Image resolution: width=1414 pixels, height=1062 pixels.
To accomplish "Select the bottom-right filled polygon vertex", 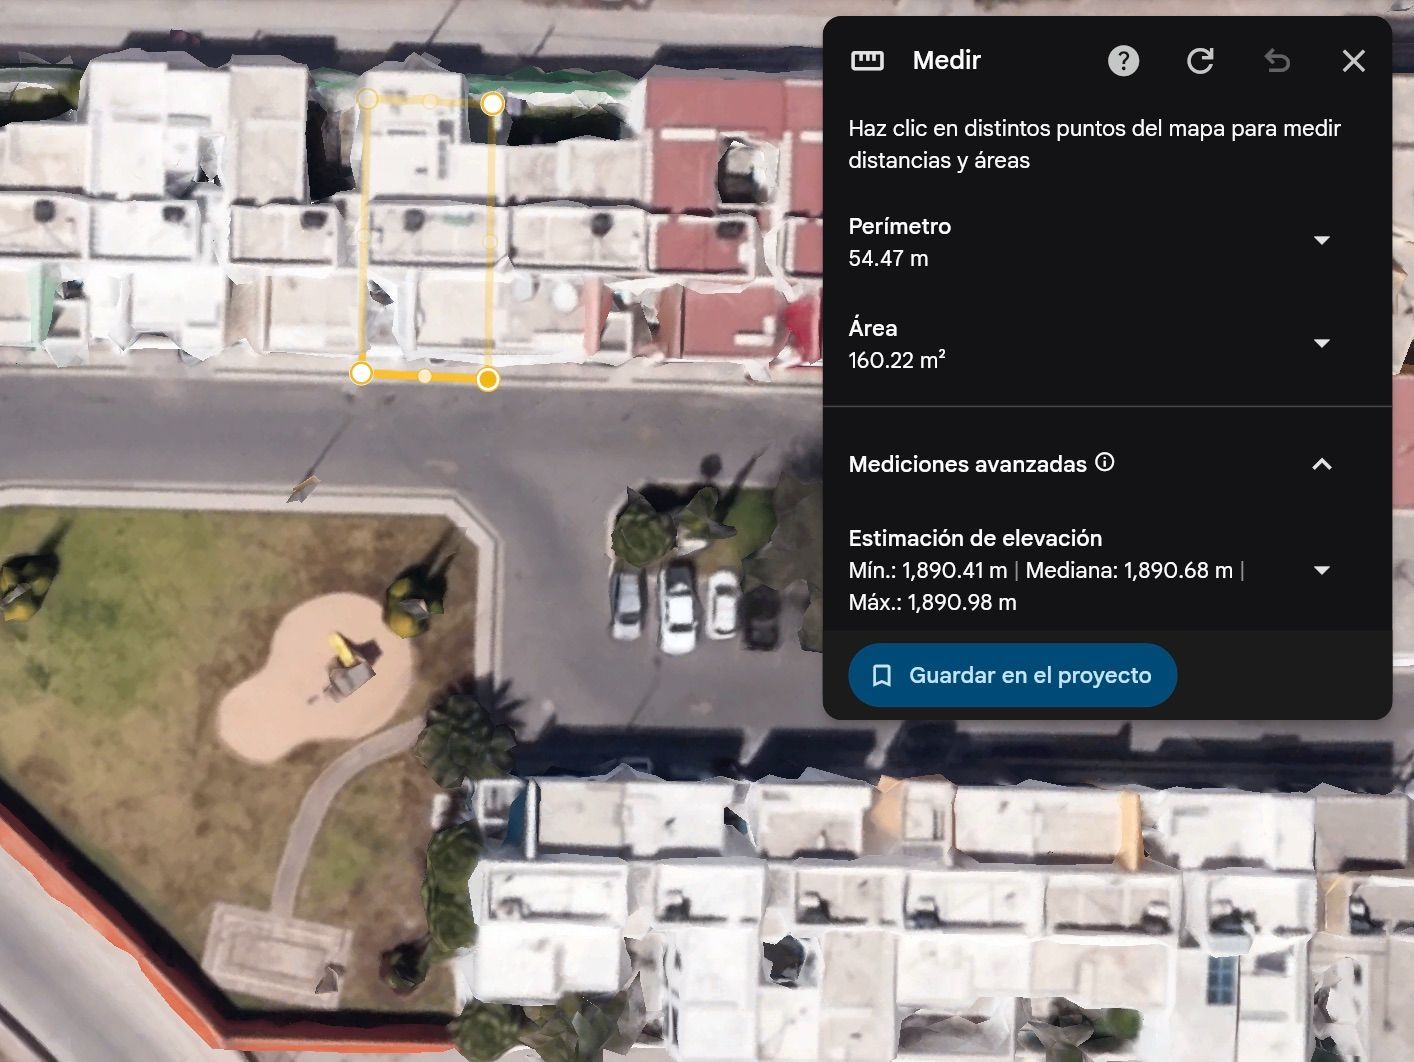I will (488, 379).
